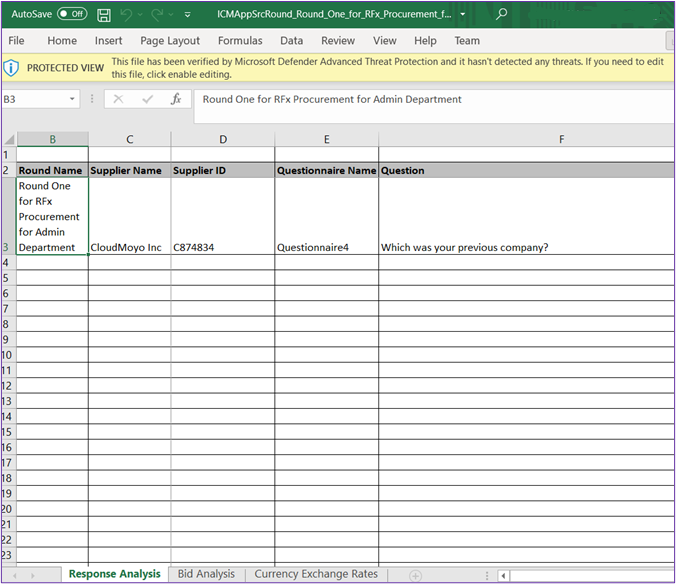Open the File menu
The height and width of the screenshot is (584, 676).
click(16, 41)
